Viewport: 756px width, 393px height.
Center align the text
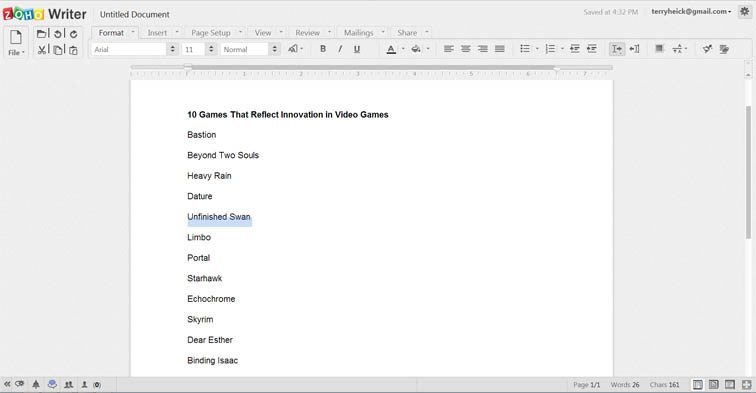click(465, 49)
